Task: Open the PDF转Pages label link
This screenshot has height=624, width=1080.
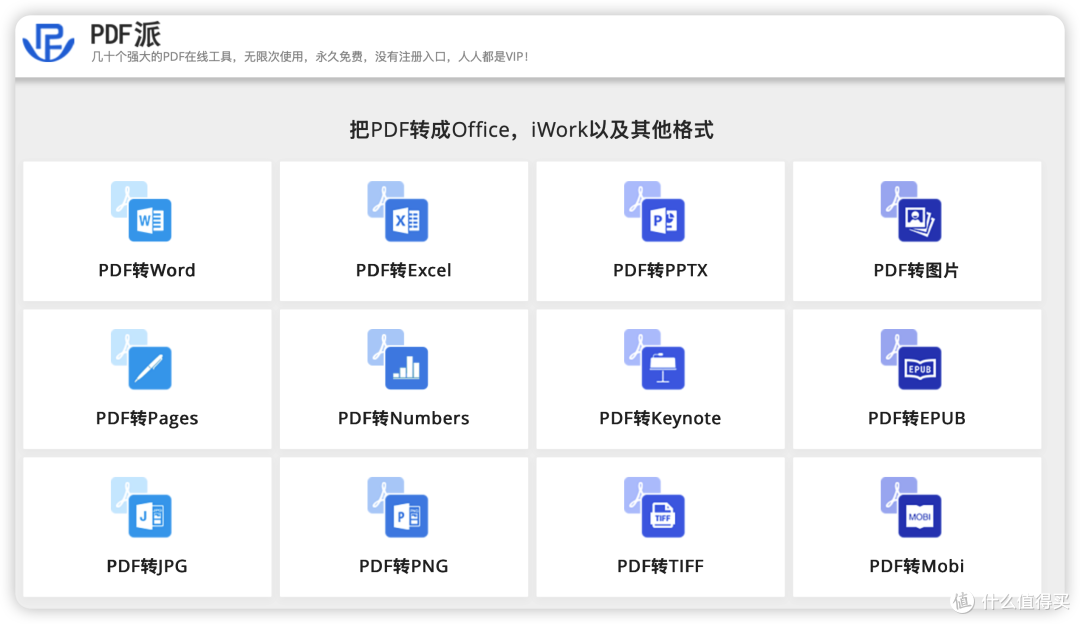Action: tap(147, 419)
